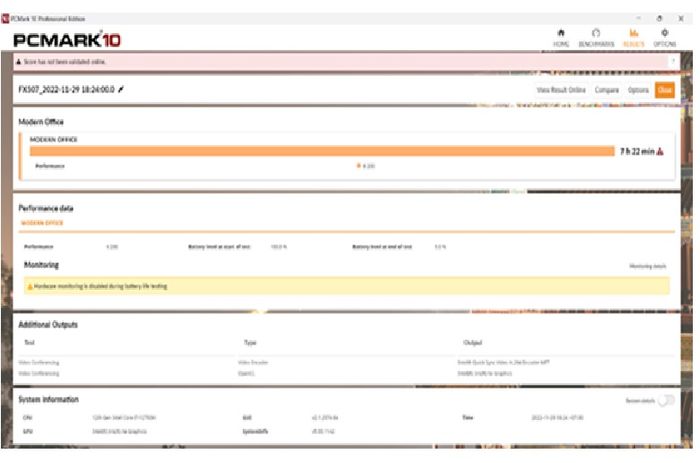700x463 pixels.
Task: Click the first Video Conferencing row
Action: coord(39,363)
